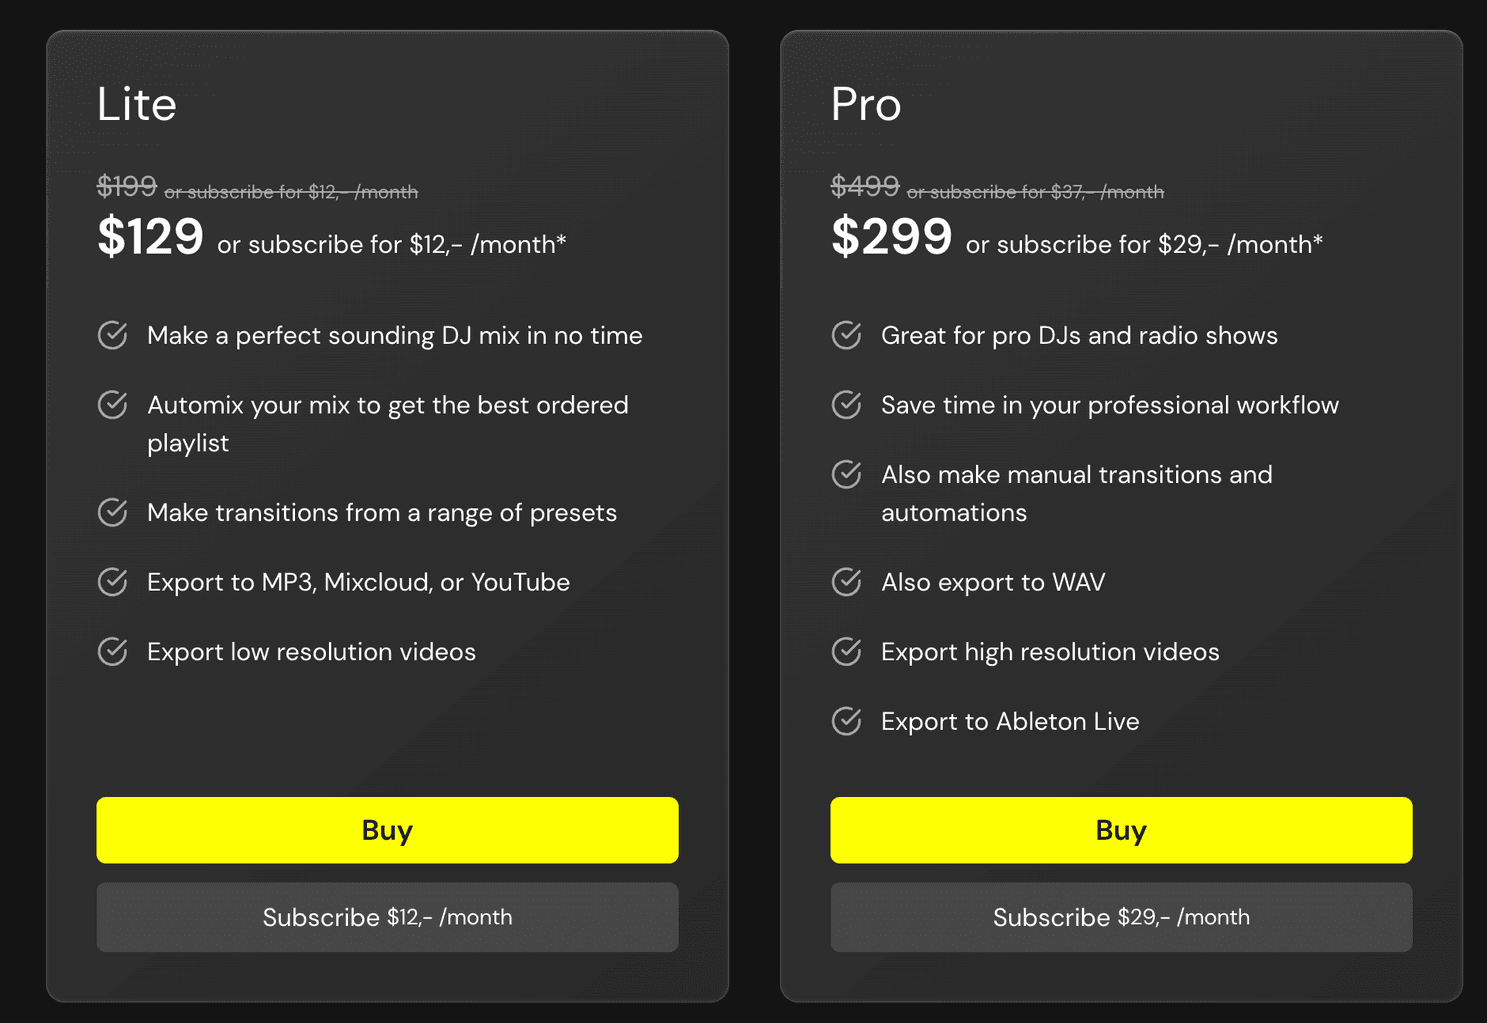Click checkmark icon next to manual transitions
Screen dimensions: 1487x1023
(846, 474)
